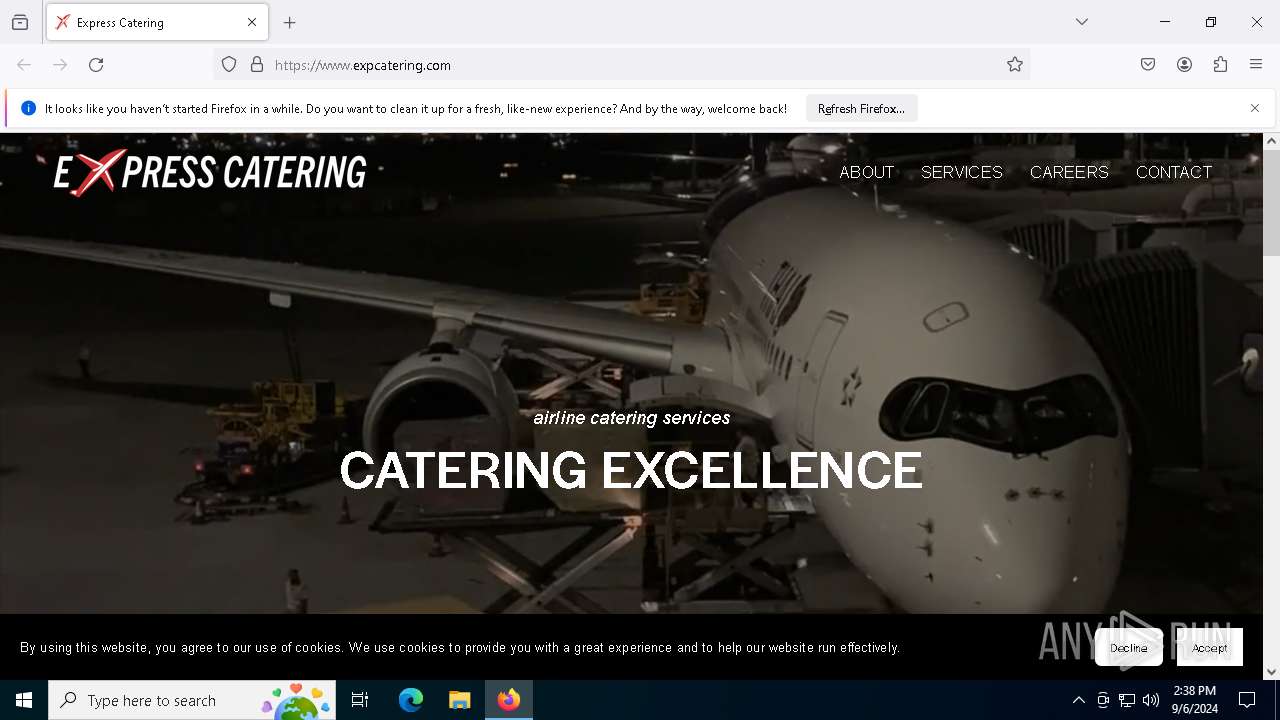Image resolution: width=1280 pixels, height=720 pixels.
Task: Click the airline catering services subtitle
Action: coord(632,418)
